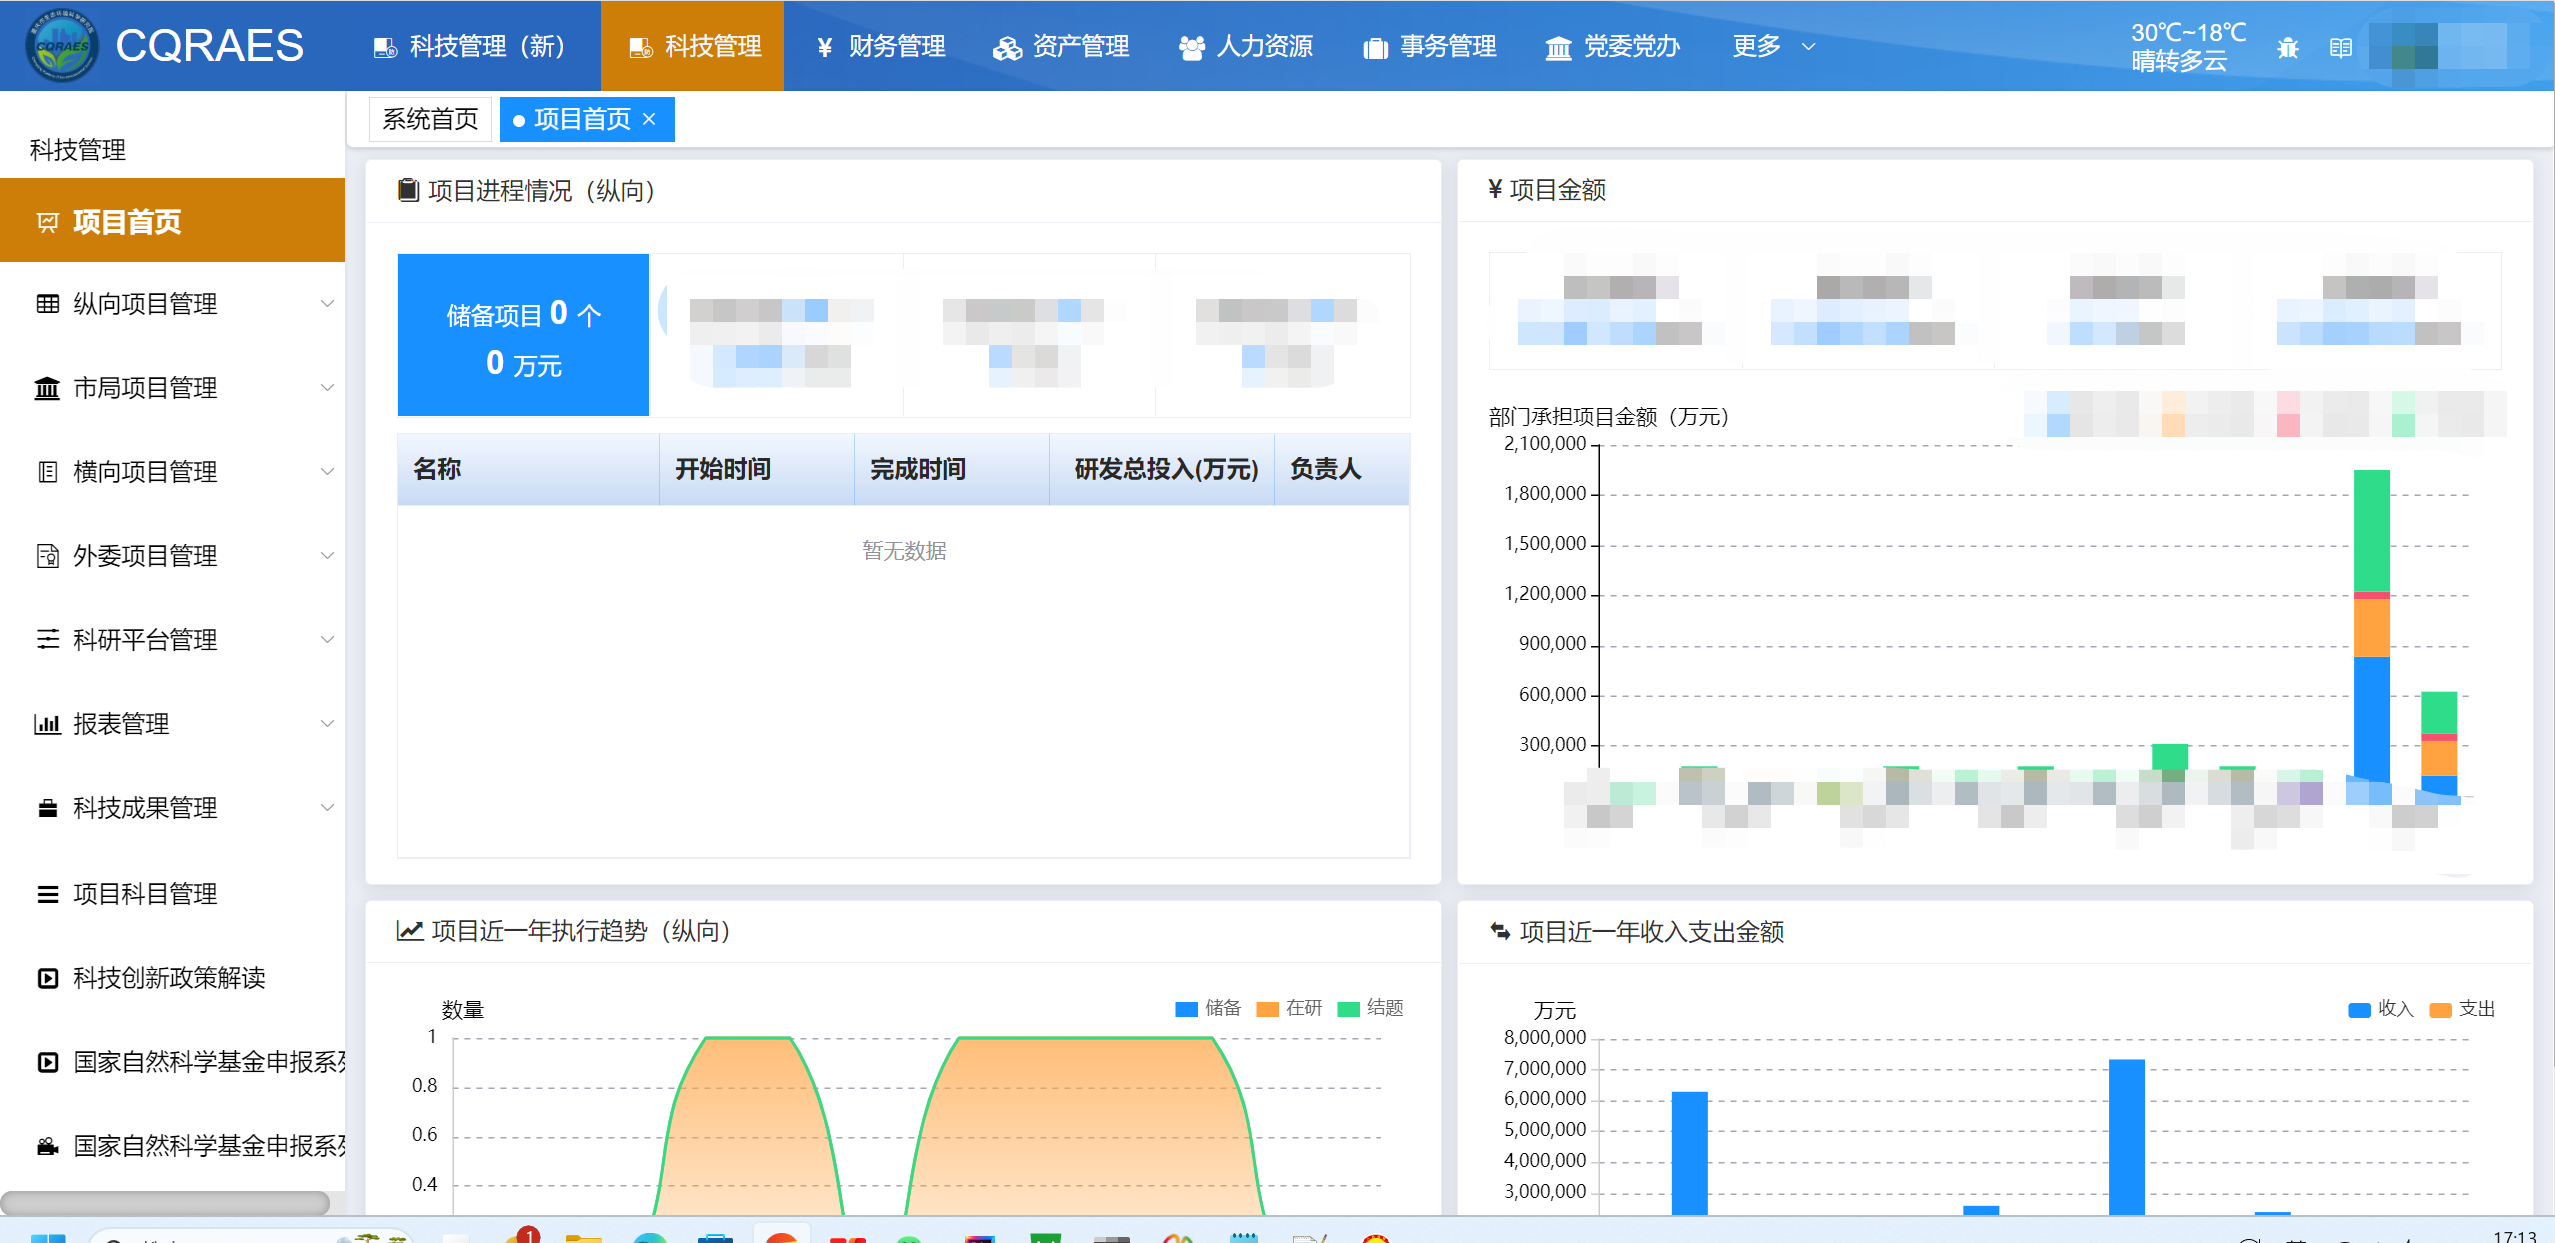Click the 财务管理 yen icon in top nav
The image size is (2555, 1243).
[x=824, y=47]
